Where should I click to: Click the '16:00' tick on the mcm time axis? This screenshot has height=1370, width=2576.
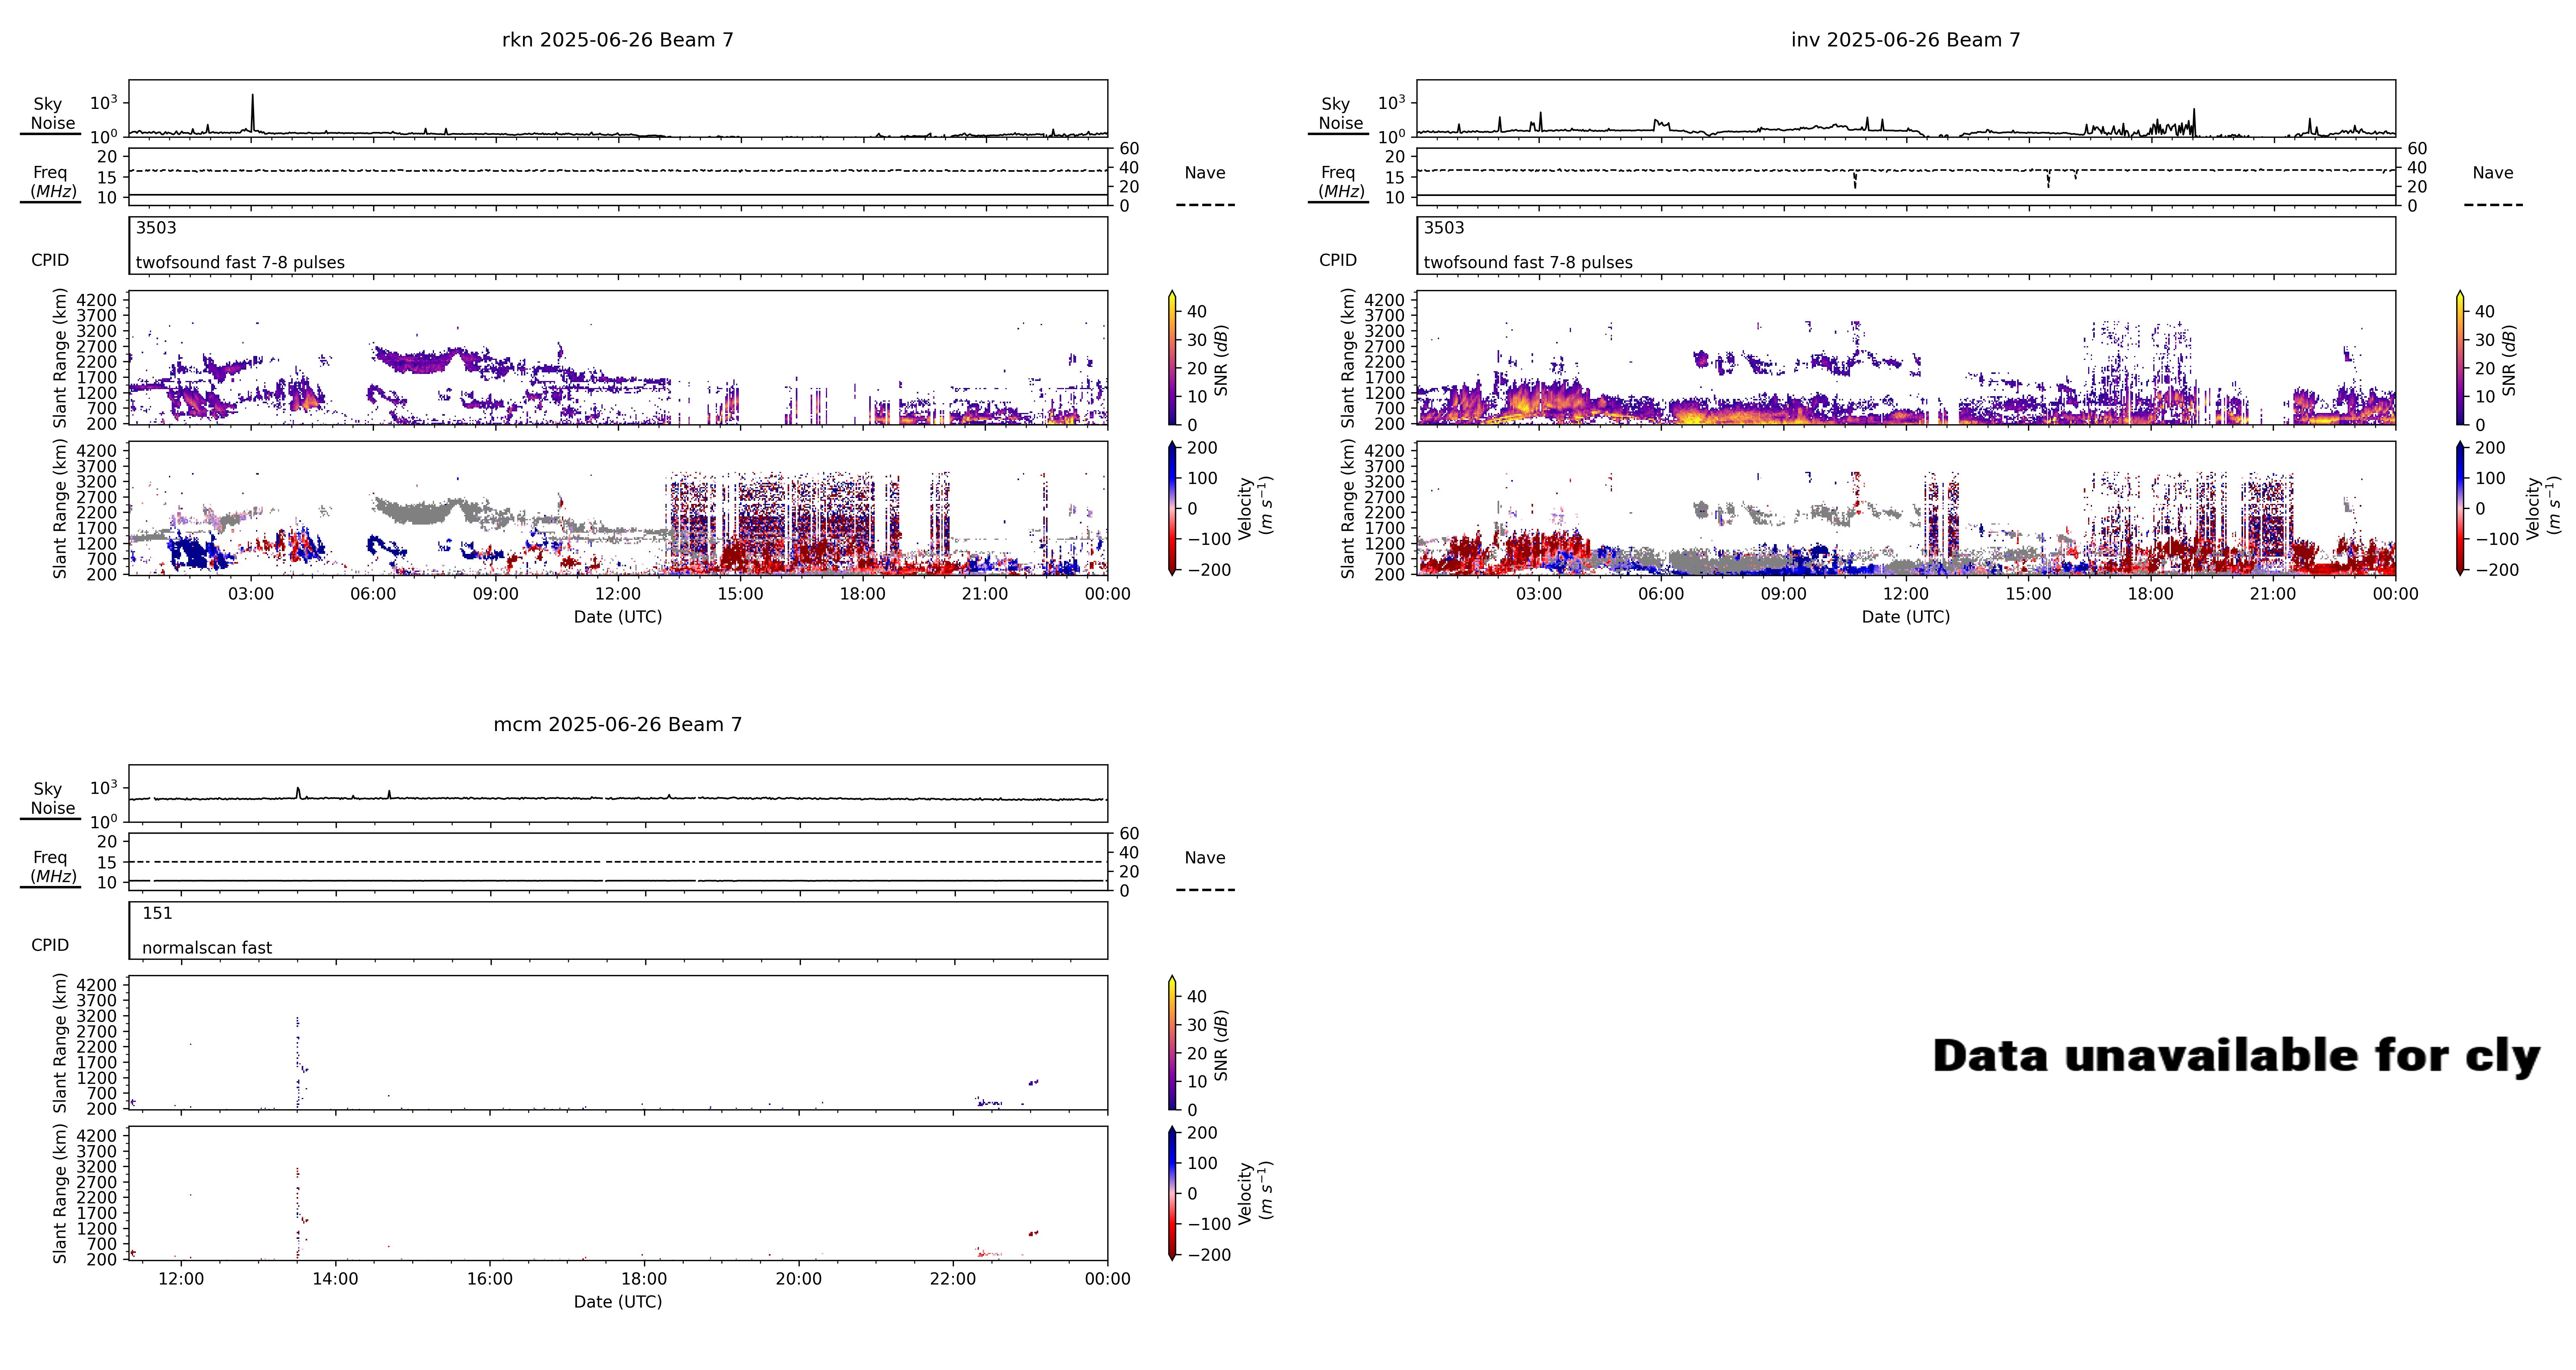tap(489, 1279)
